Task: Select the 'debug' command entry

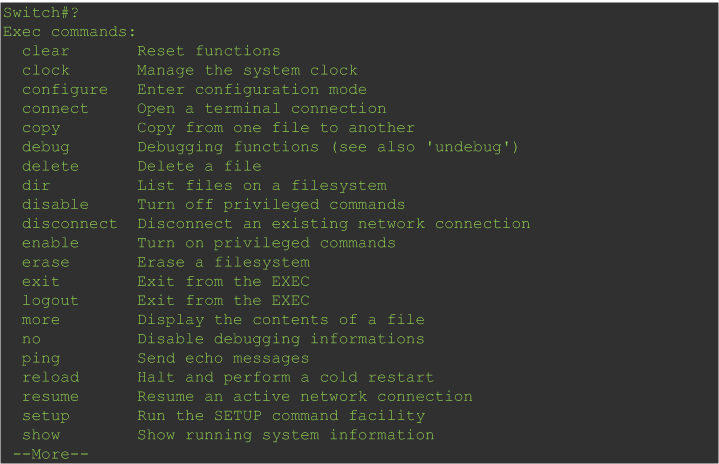Action: click(x=46, y=148)
